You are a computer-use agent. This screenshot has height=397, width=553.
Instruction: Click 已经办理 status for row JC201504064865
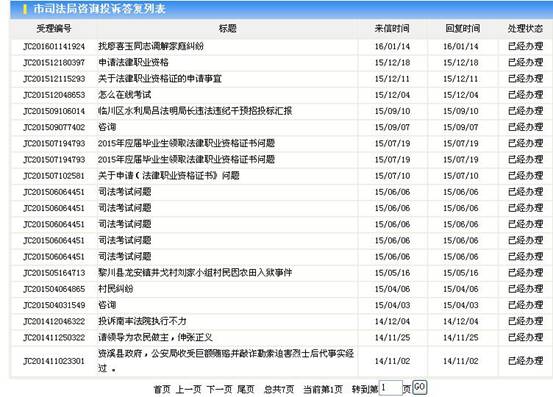tap(525, 289)
